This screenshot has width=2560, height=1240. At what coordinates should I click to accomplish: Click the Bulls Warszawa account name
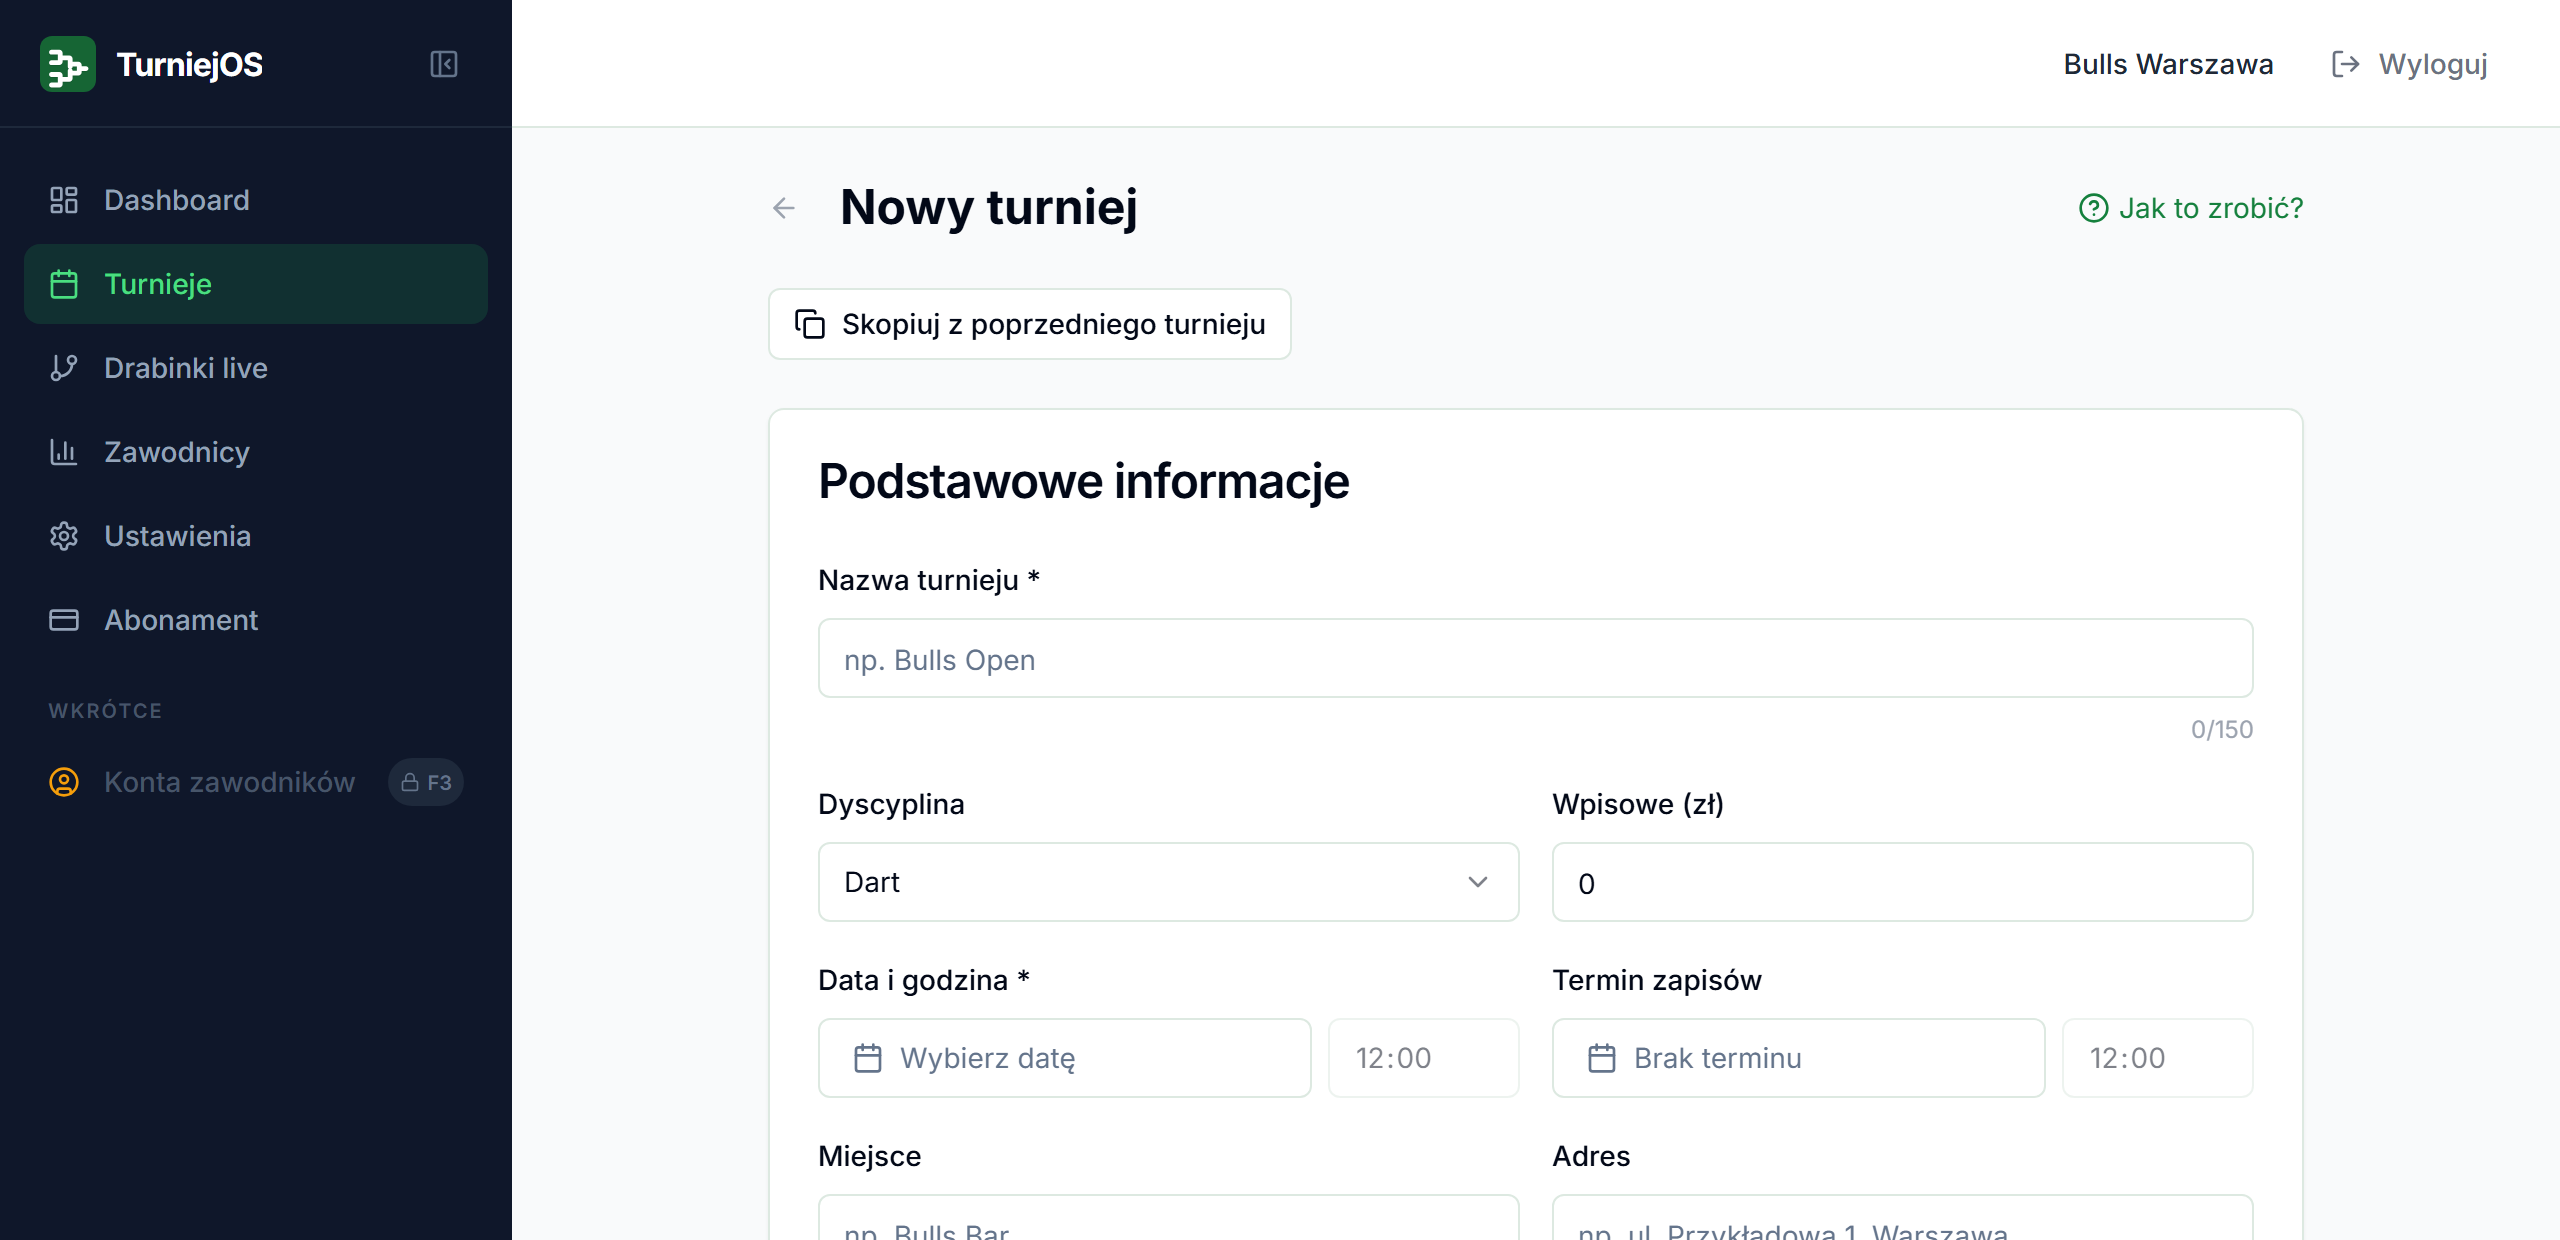[x=2168, y=64]
